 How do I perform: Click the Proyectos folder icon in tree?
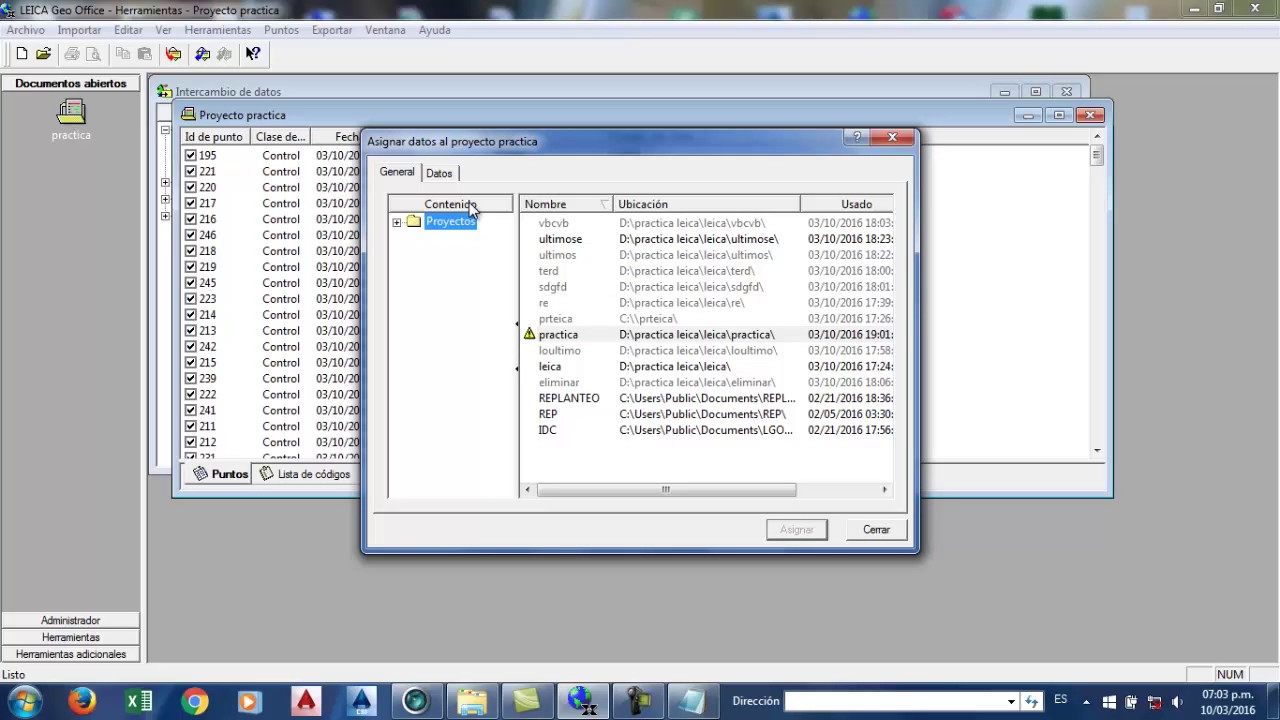(413, 222)
